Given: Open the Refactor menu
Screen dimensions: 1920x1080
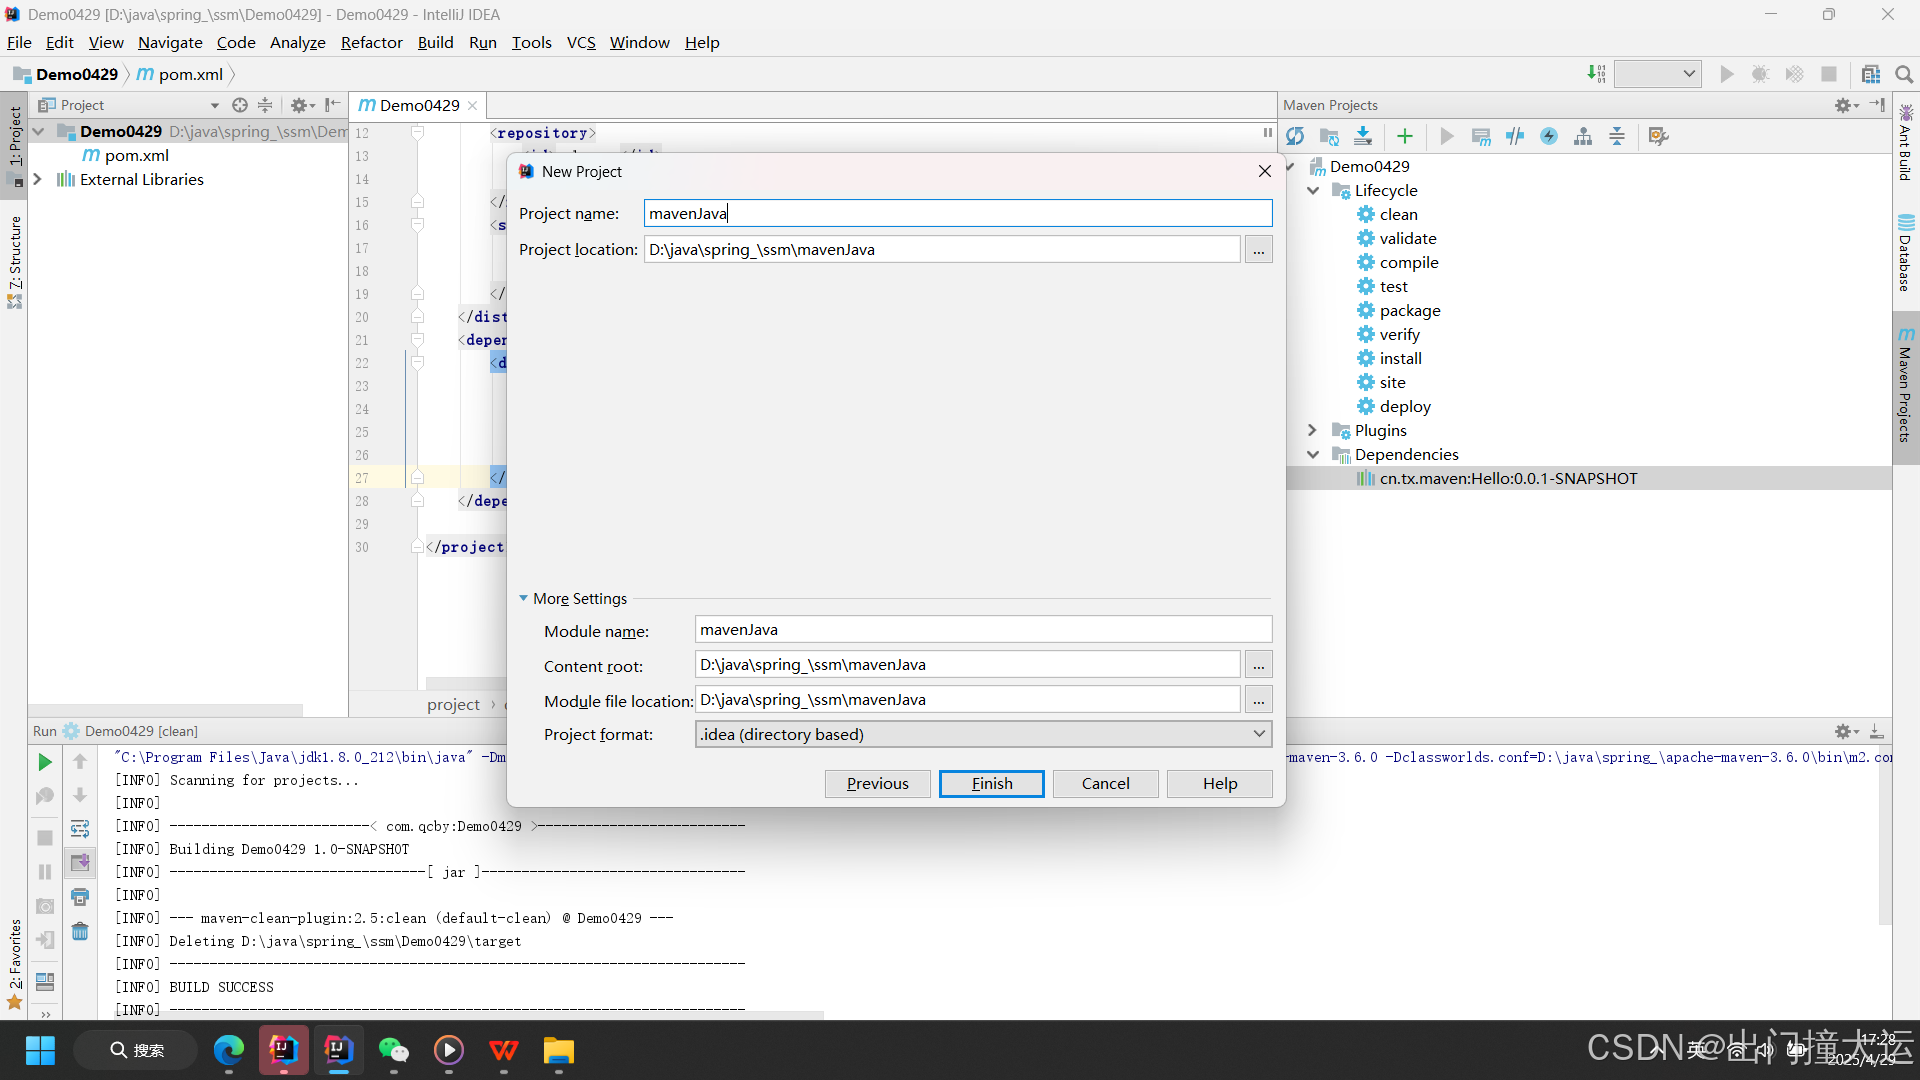Looking at the screenshot, I should [x=371, y=42].
